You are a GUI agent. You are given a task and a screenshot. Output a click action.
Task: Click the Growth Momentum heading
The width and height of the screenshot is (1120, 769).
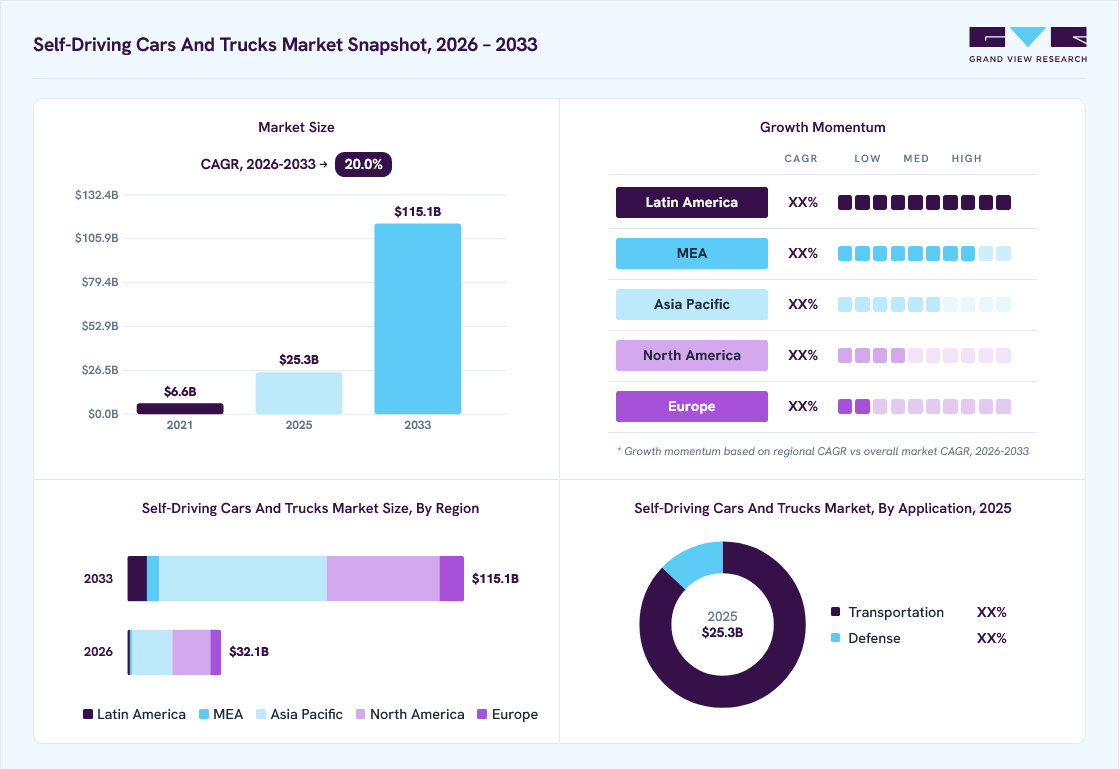point(822,127)
